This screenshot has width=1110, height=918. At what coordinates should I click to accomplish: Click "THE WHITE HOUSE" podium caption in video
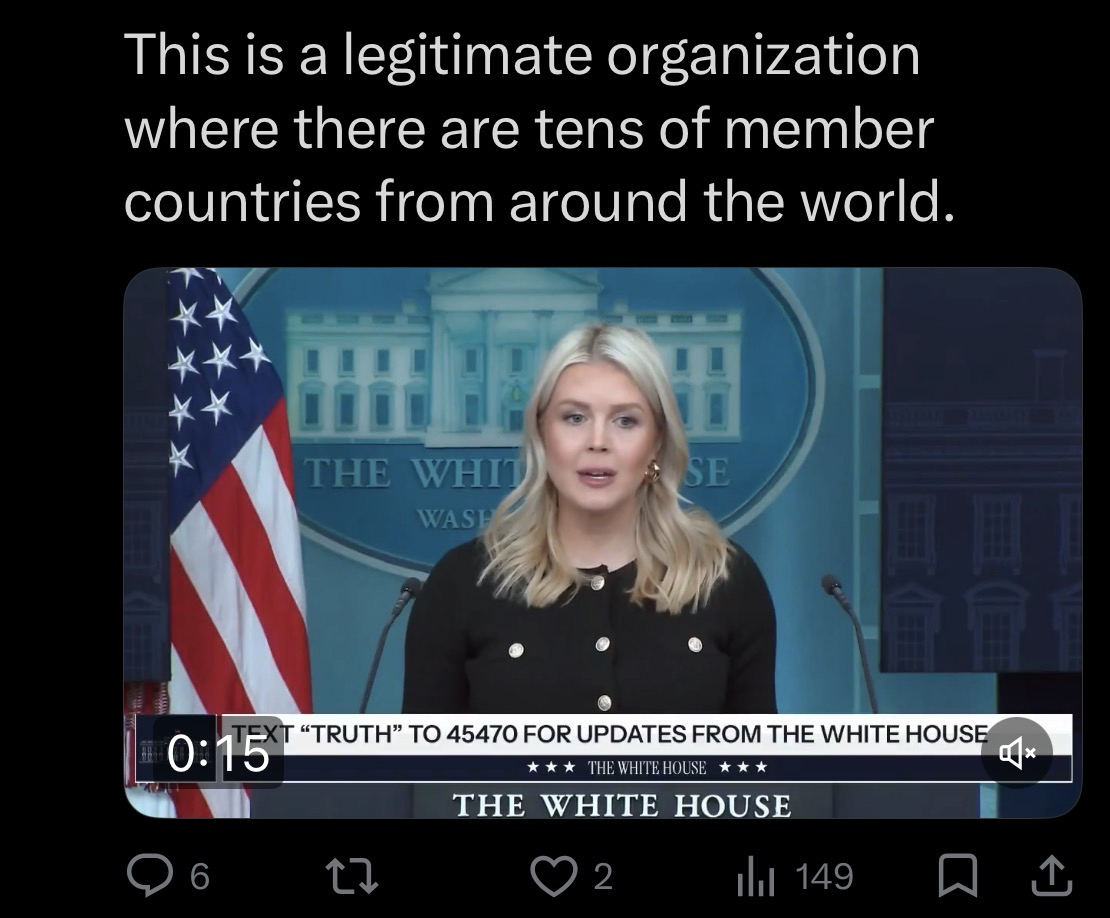pyautogui.click(x=622, y=805)
